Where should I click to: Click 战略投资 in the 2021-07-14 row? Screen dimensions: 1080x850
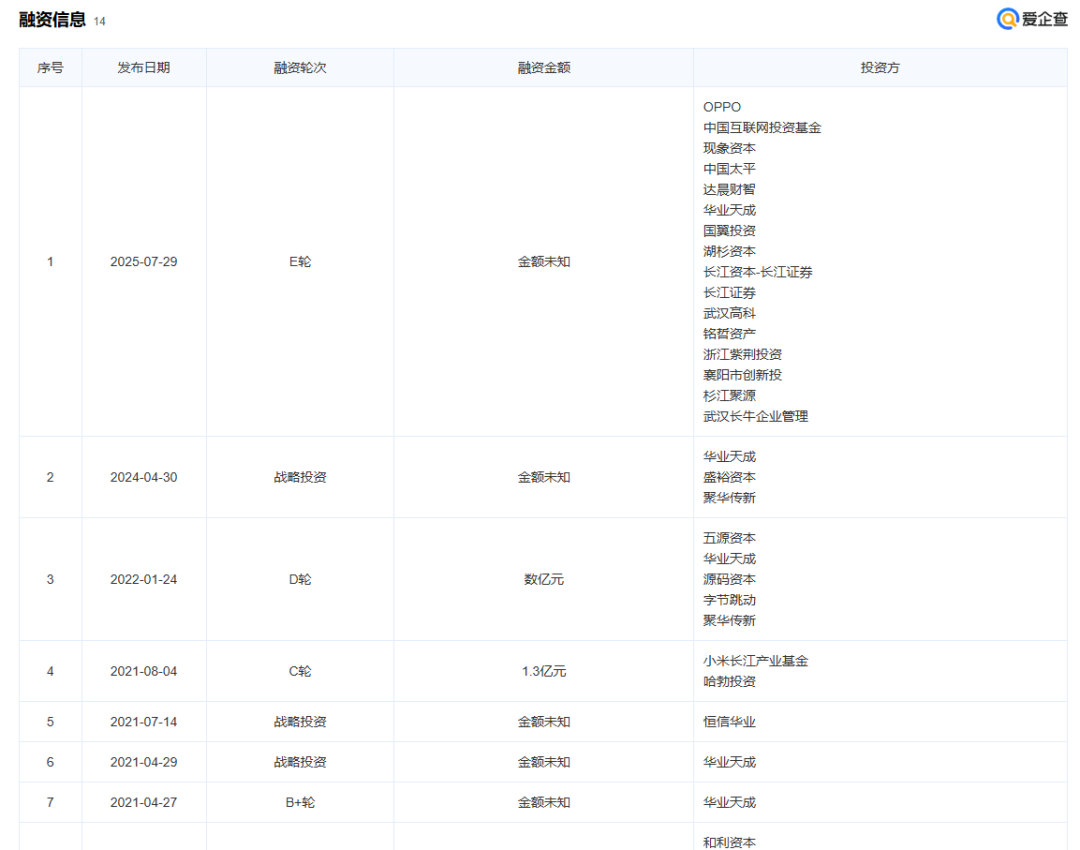point(300,722)
